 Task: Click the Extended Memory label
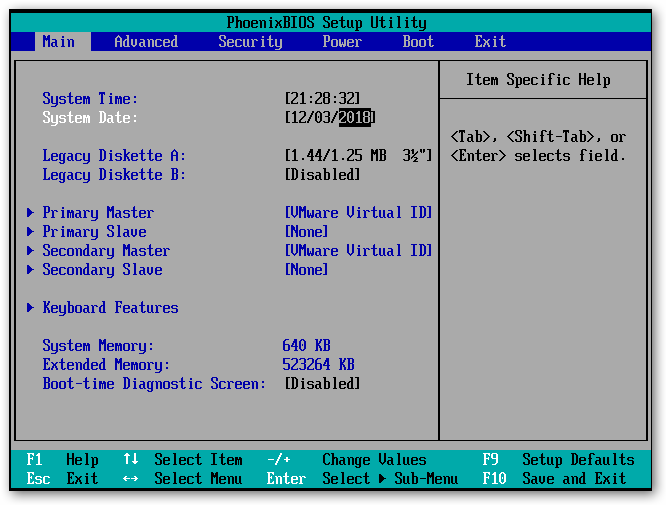[106, 364]
